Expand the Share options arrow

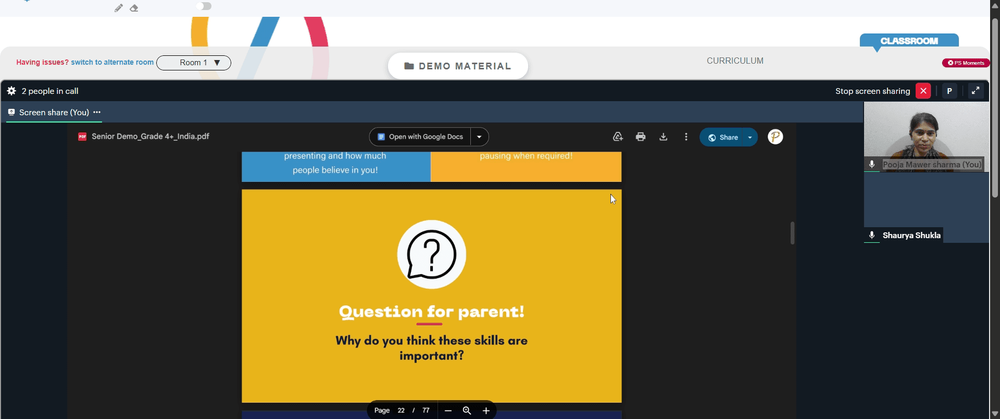tap(750, 137)
